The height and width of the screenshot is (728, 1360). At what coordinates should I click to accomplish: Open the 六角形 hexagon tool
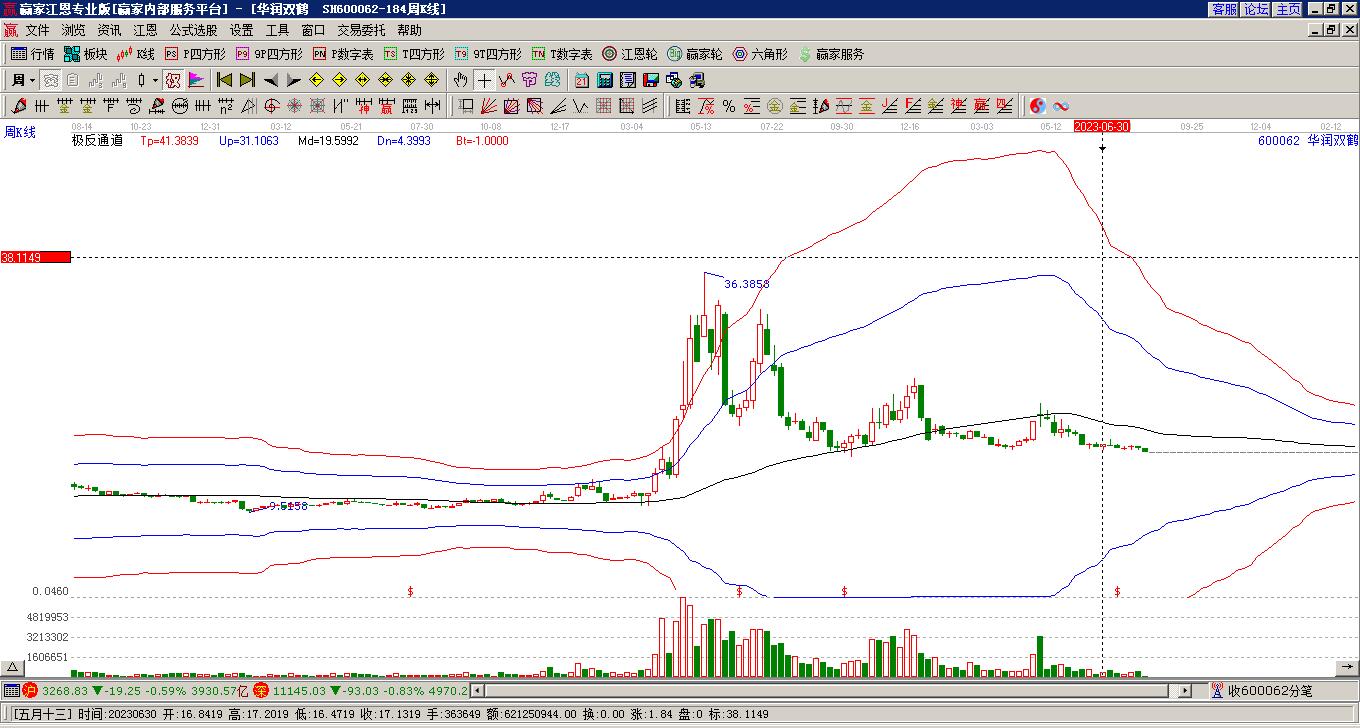point(760,54)
